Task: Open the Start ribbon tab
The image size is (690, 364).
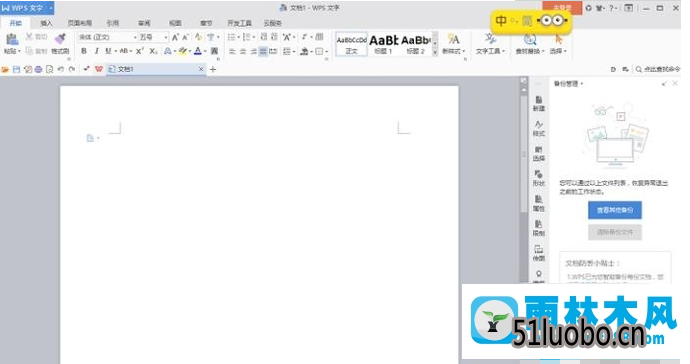Action: [16, 23]
